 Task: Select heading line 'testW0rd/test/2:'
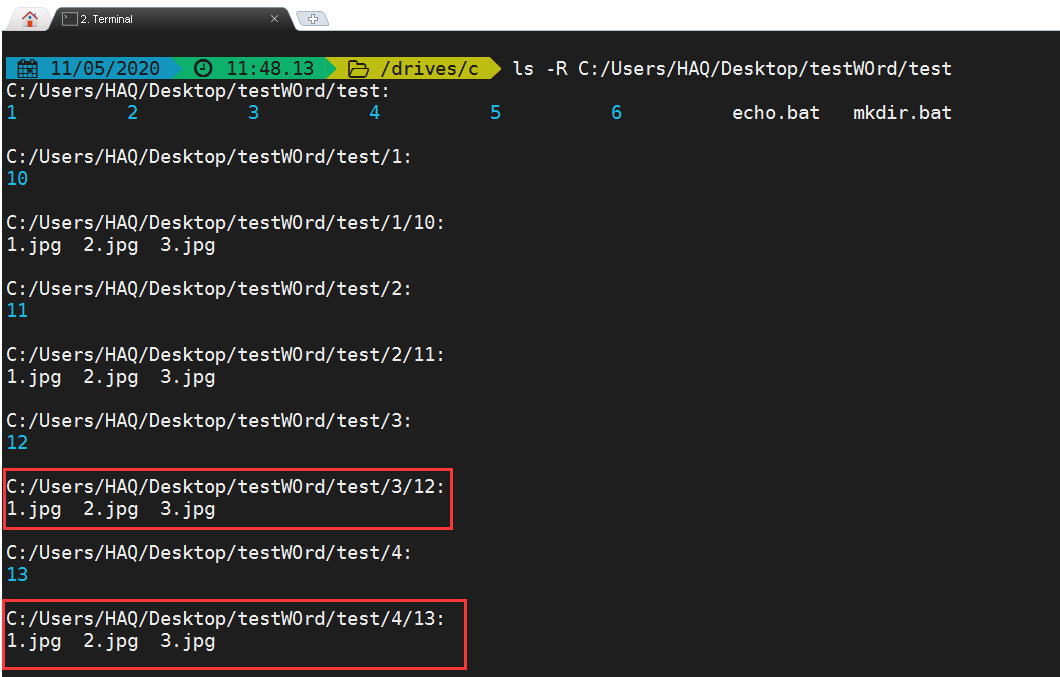209,289
